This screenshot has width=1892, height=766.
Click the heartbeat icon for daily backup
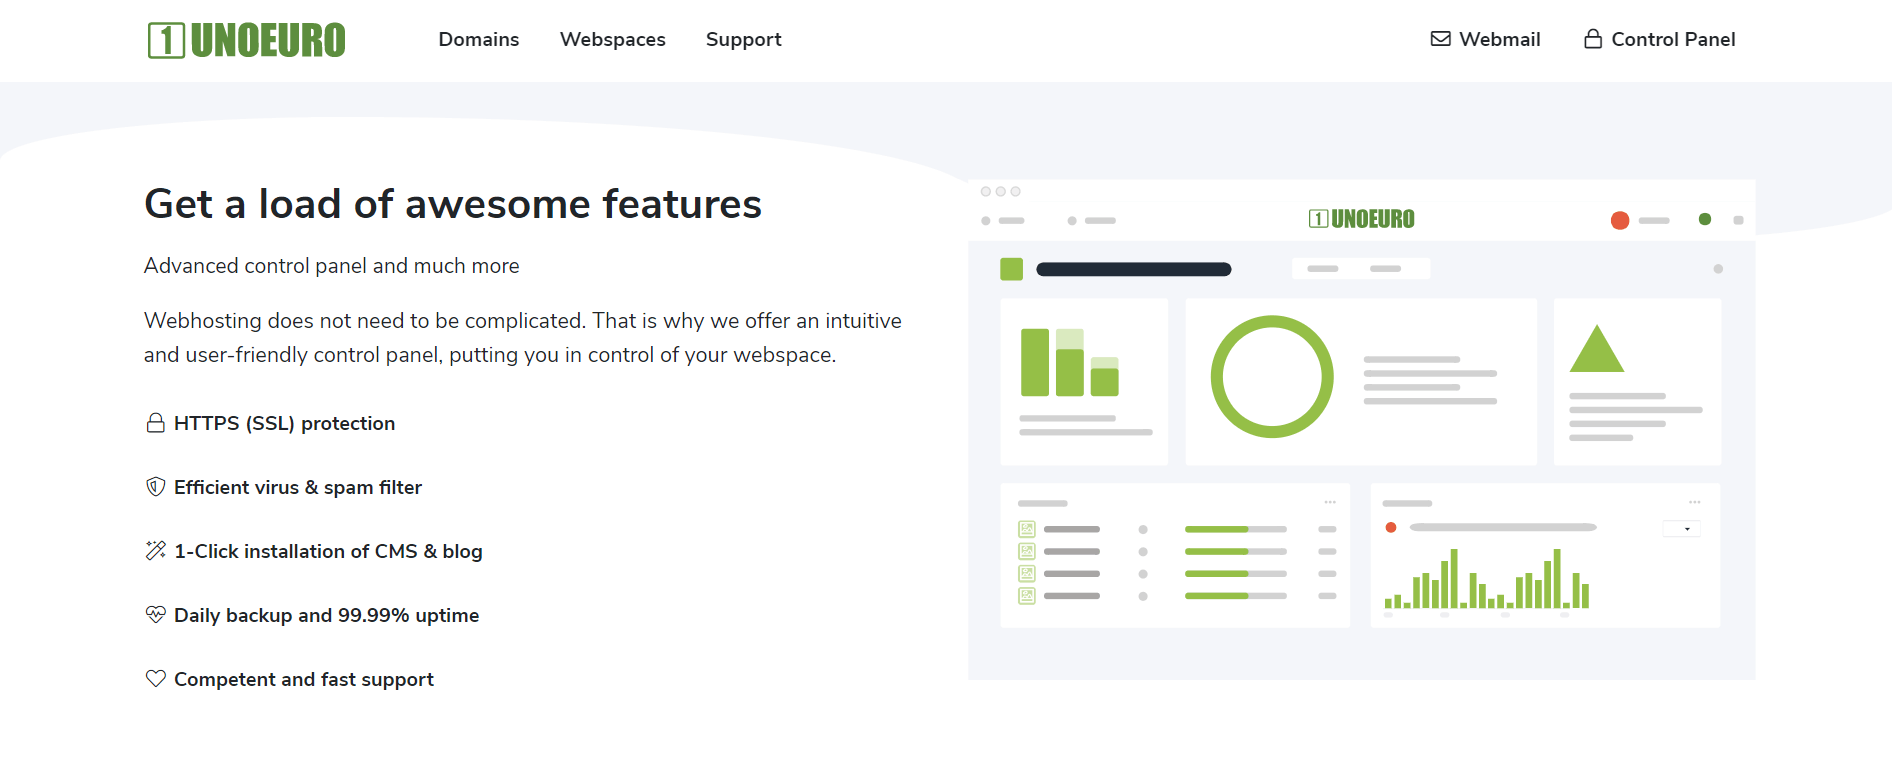coord(155,614)
